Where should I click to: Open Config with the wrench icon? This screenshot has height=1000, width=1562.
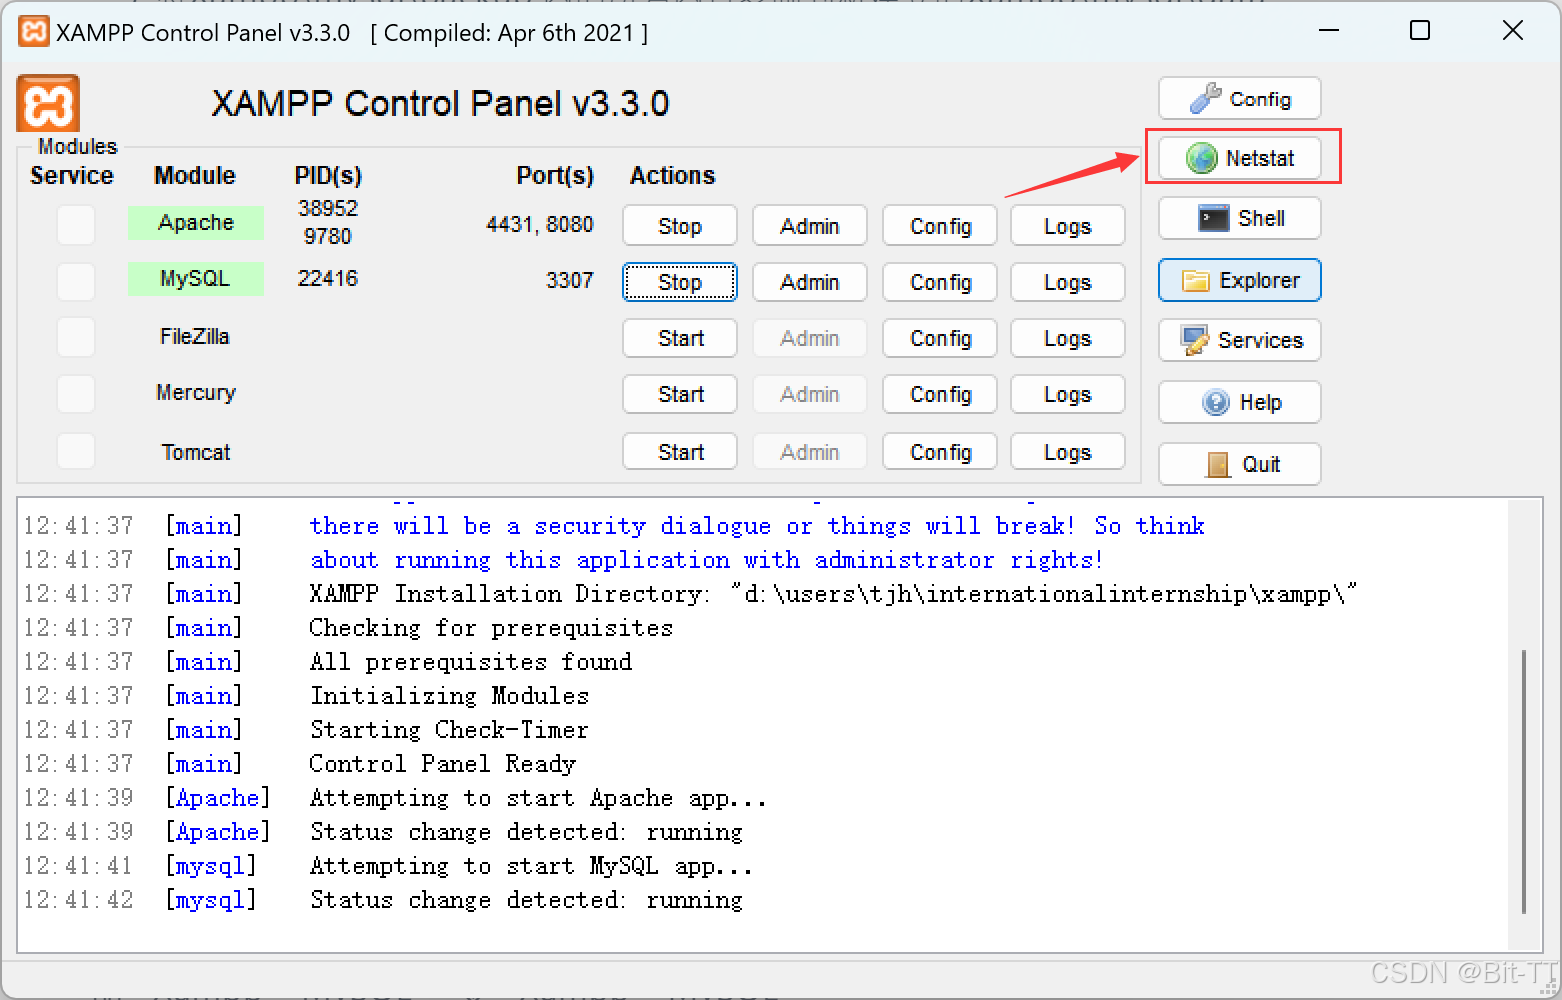(1240, 98)
